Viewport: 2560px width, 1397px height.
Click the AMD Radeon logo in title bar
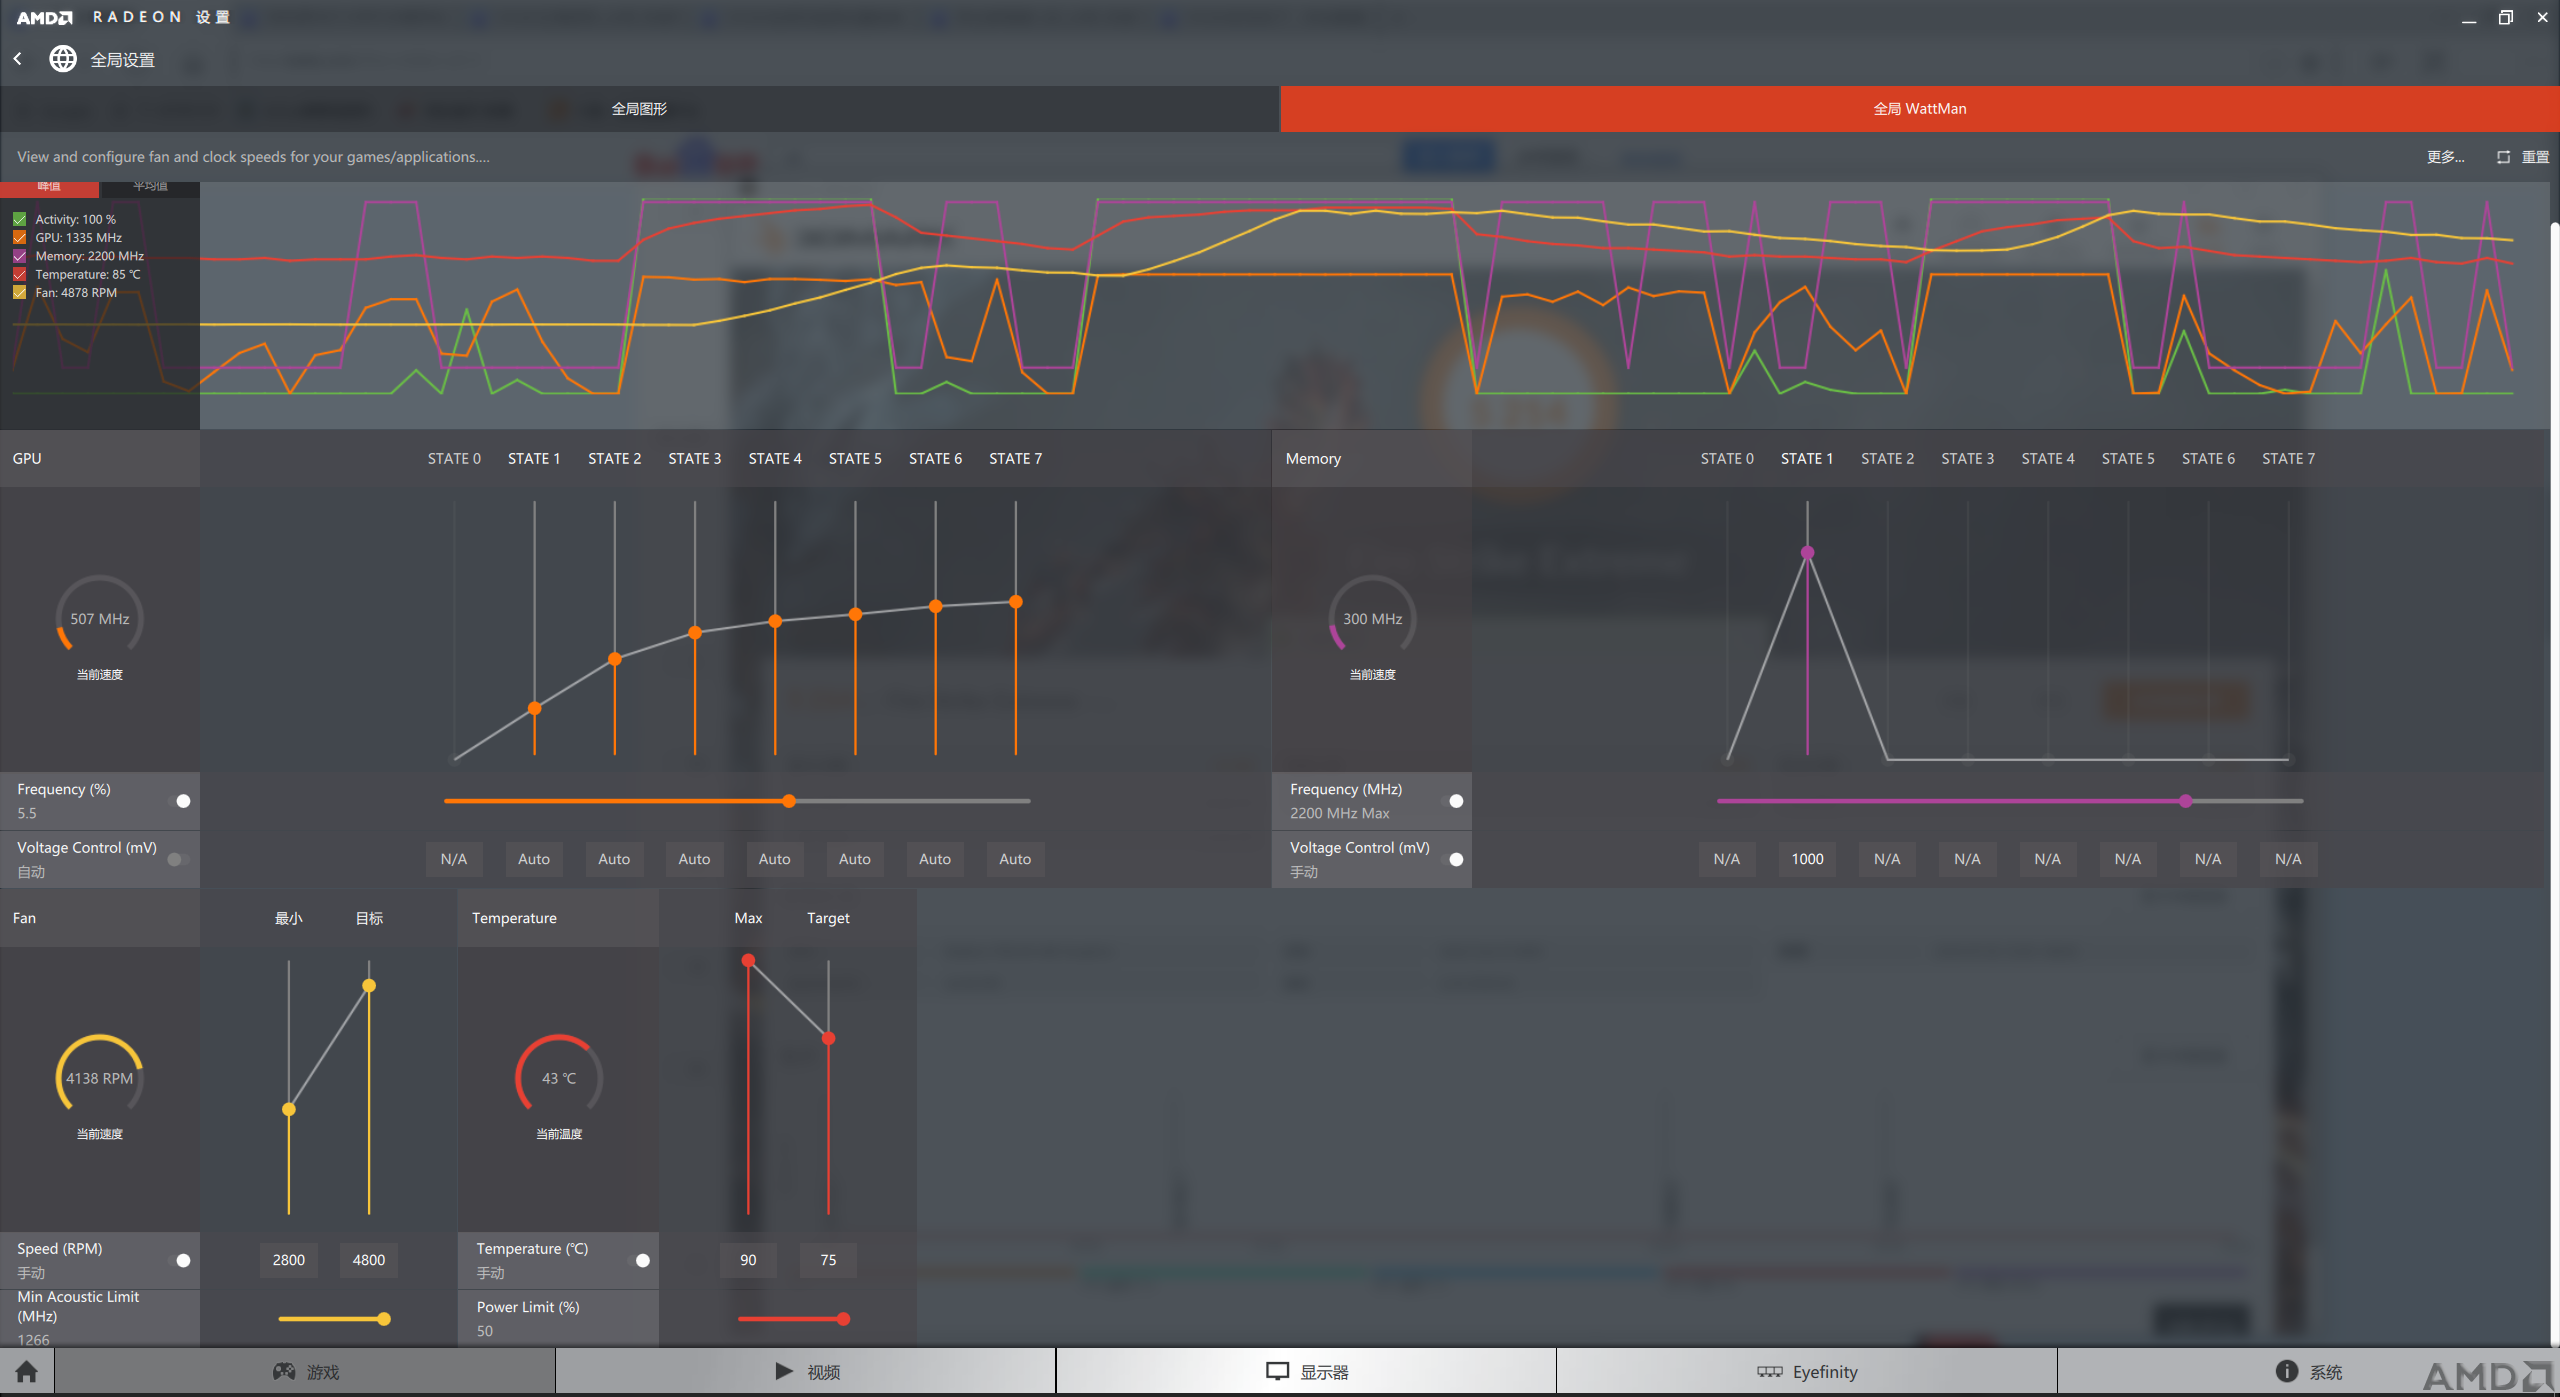45,17
